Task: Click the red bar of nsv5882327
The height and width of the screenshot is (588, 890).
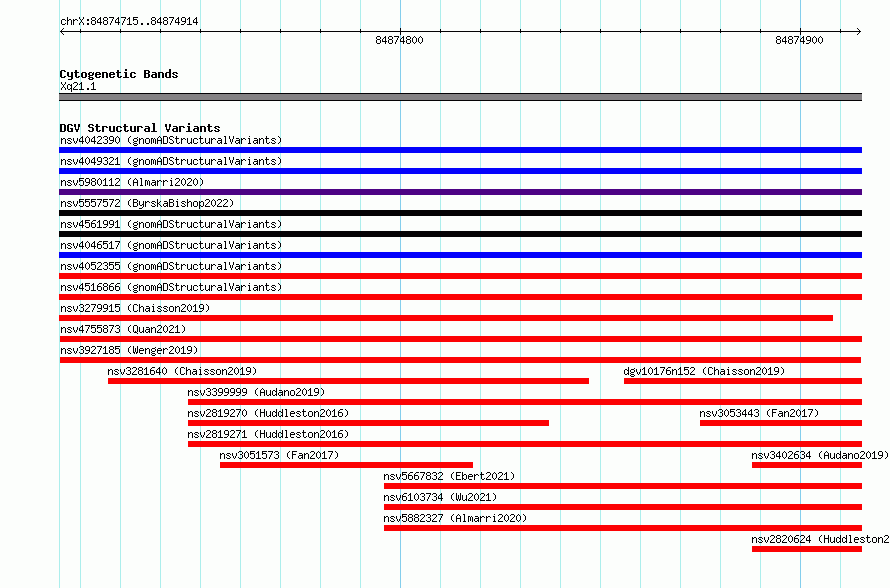Action: pos(623,528)
